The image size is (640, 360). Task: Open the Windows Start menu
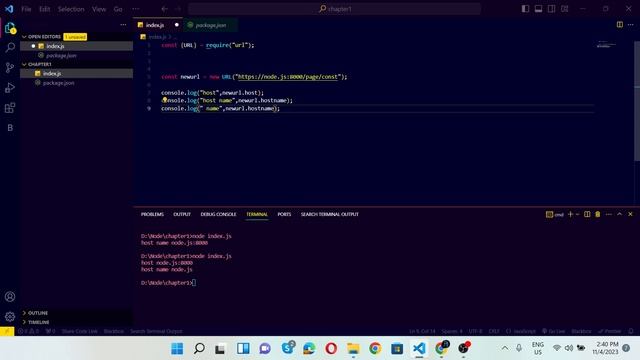pyautogui.click(x=177, y=349)
